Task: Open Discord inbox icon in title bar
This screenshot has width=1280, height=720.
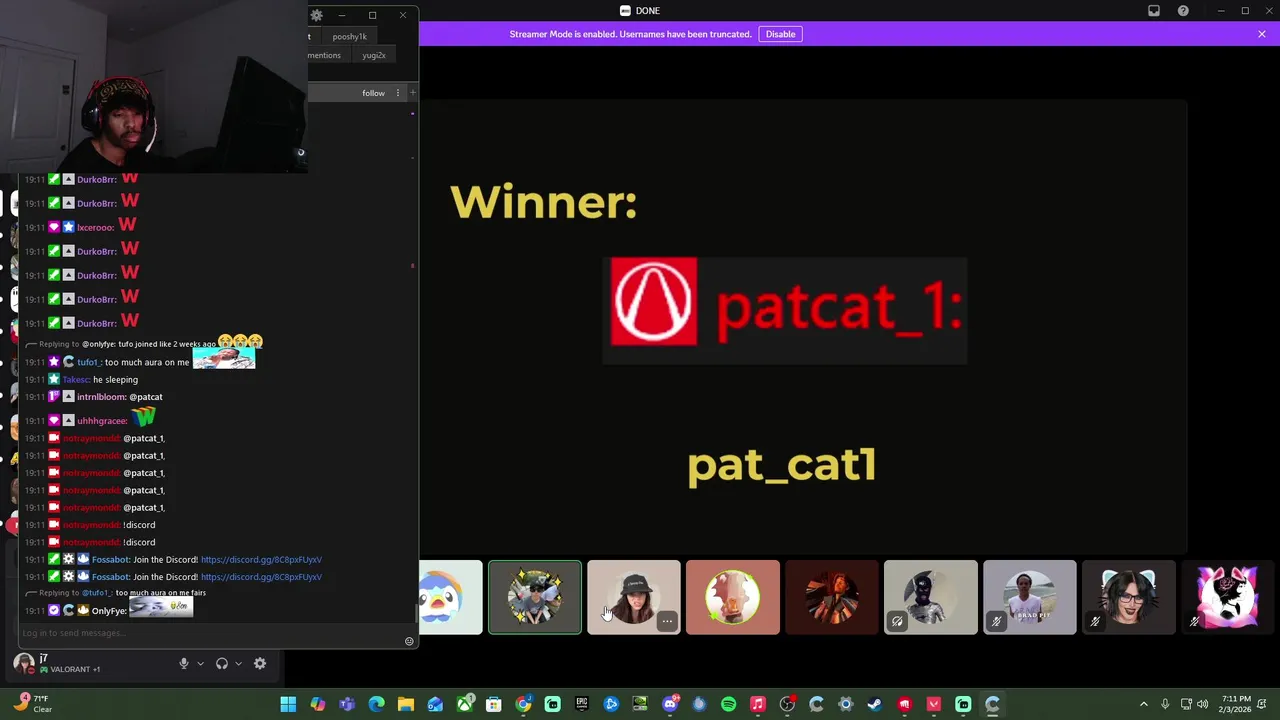Action: 1154,11
